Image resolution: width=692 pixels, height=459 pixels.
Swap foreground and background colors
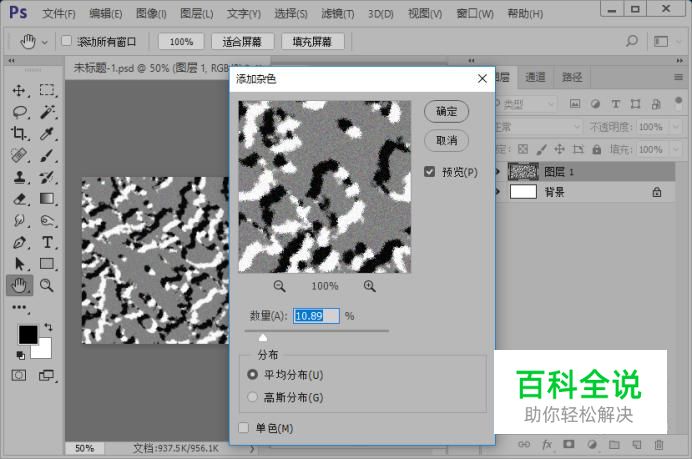(48, 327)
